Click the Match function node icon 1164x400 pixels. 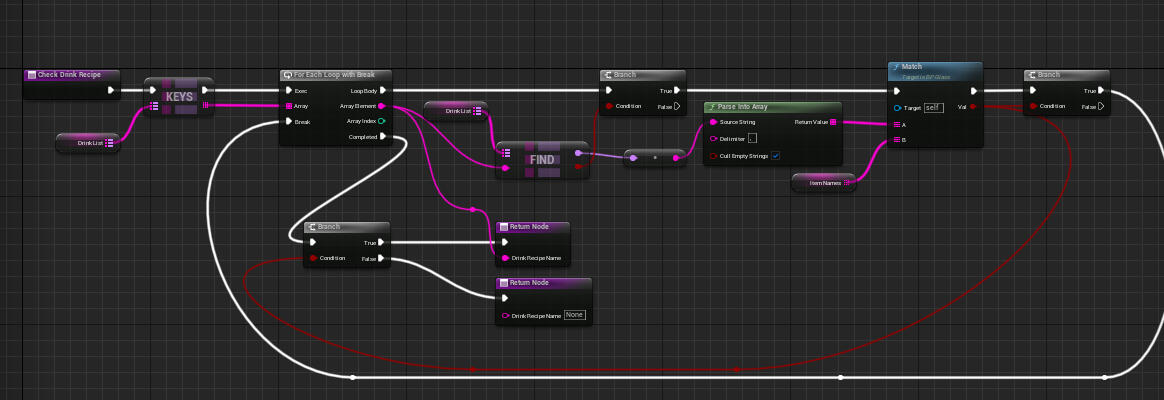(x=896, y=66)
